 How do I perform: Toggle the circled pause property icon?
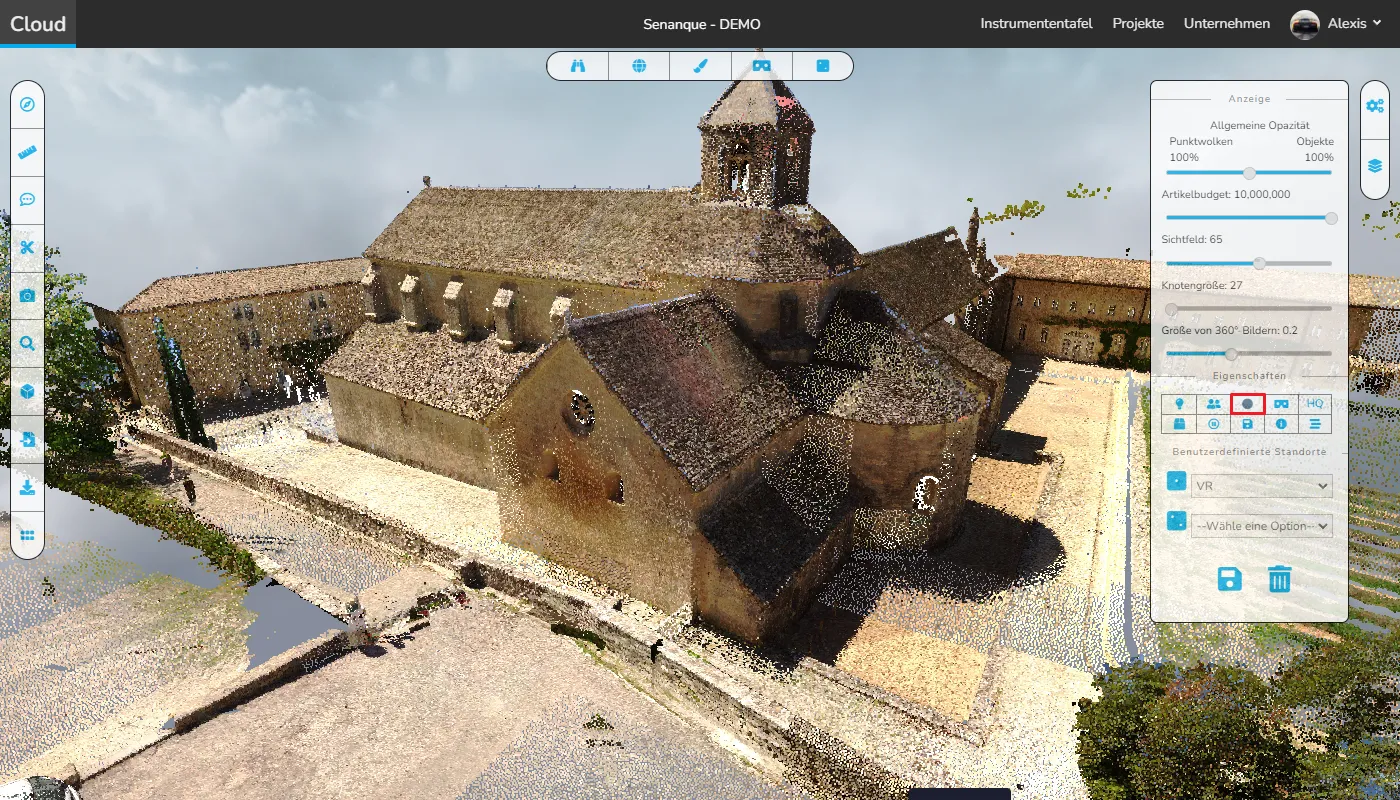coord(1214,424)
